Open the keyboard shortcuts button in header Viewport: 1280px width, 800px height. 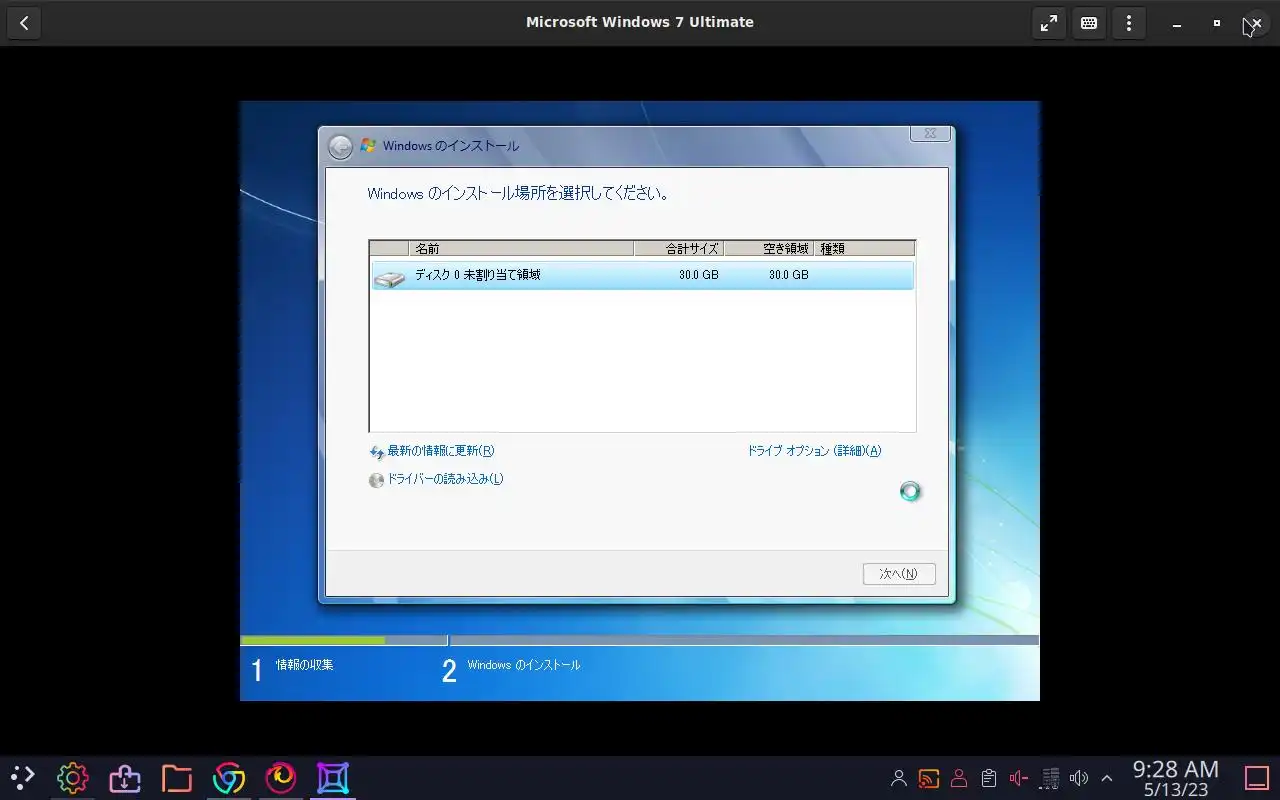1089,22
